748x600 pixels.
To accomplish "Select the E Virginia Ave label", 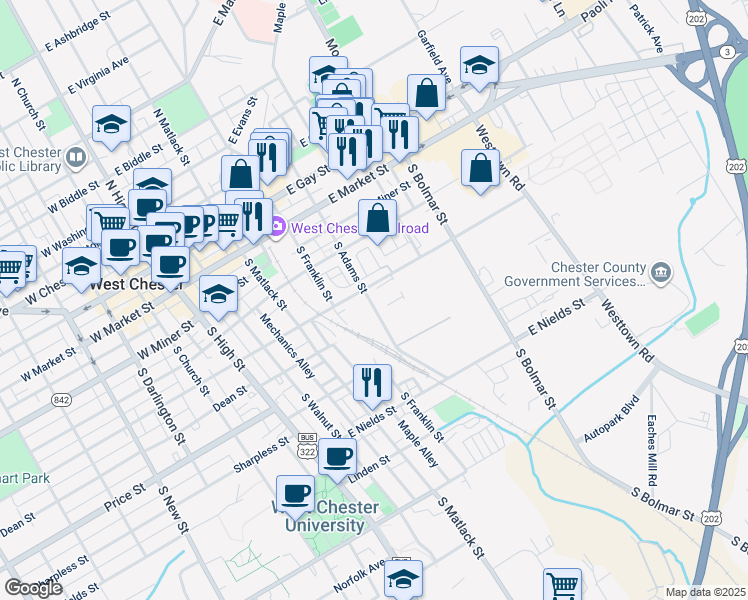I will (x=98, y=75).
